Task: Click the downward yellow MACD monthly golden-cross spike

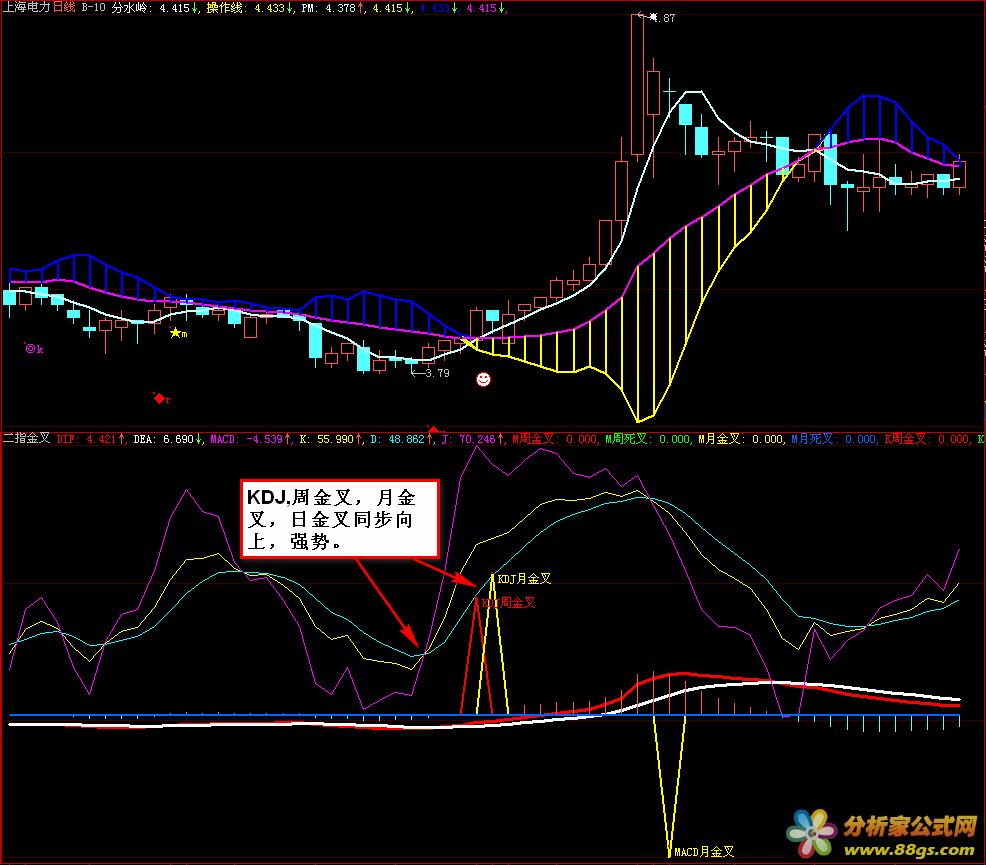Action: 670,786
